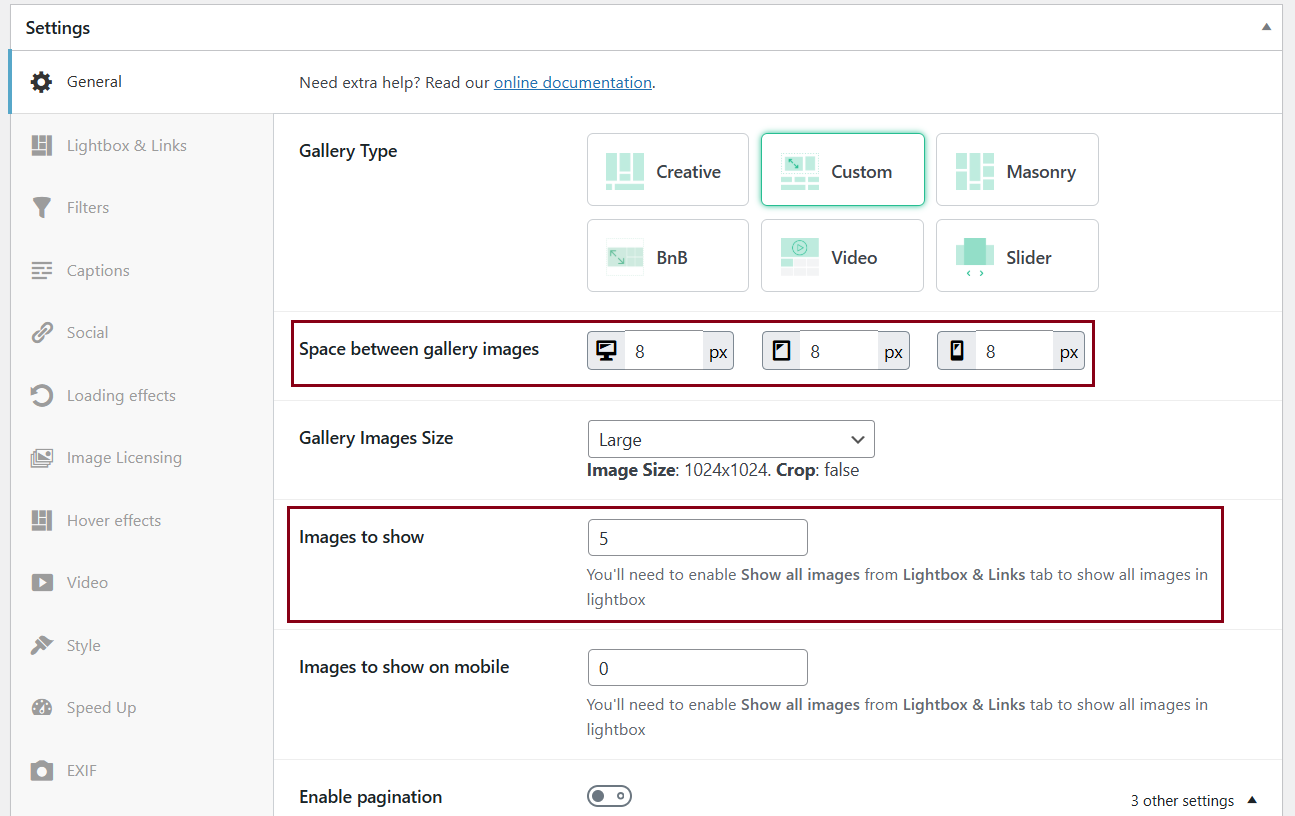Choose the Slider gallery type
Viewport: 1295px width, 816px height.
click(x=1016, y=256)
